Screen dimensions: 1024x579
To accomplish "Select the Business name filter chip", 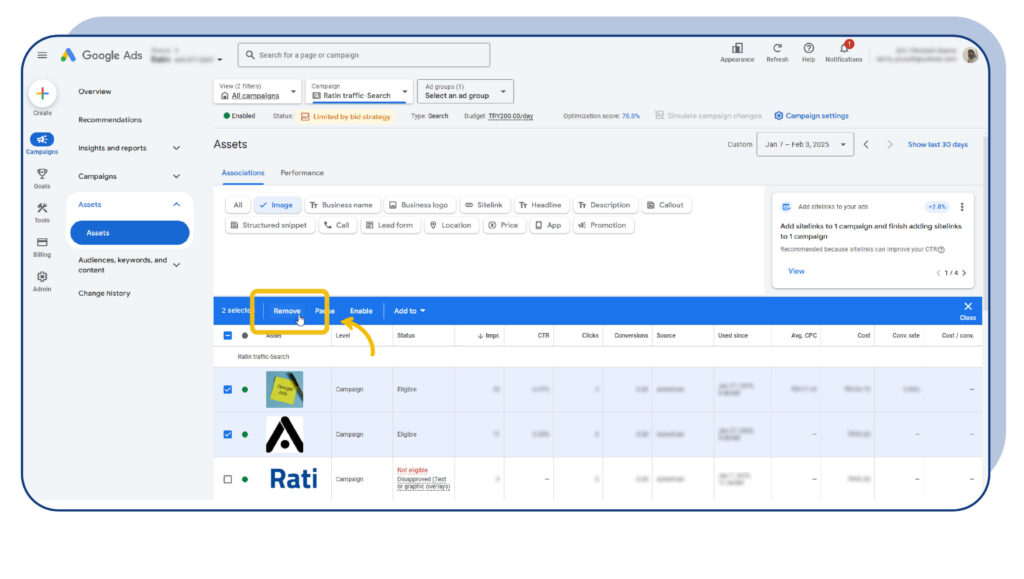I will [342, 205].
